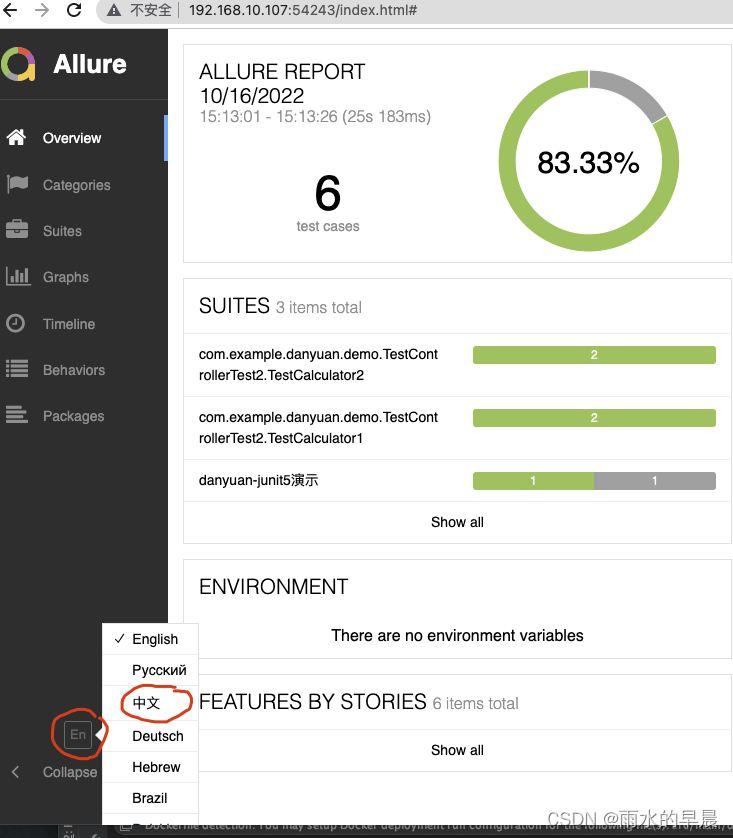Click the Collapse sidebar label

pyautogui.click(x=70, y=772)
